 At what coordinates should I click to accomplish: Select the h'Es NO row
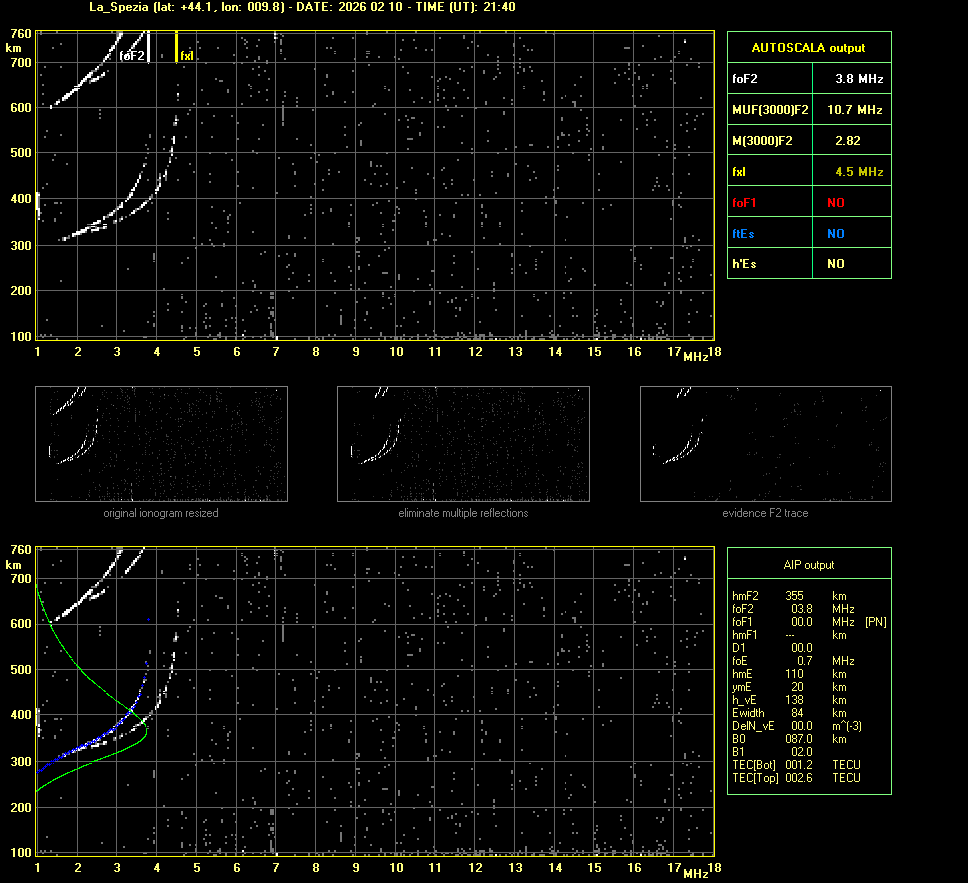coord(808,264)
